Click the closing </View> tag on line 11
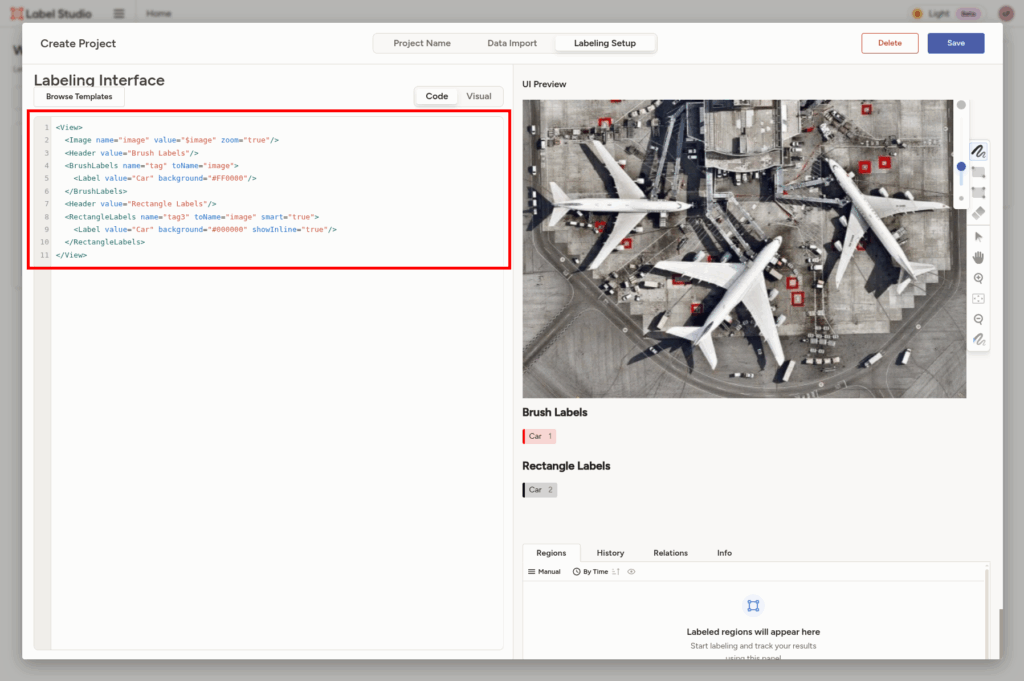The width and height of the screenshot is (1024, 681). point(71,255)
